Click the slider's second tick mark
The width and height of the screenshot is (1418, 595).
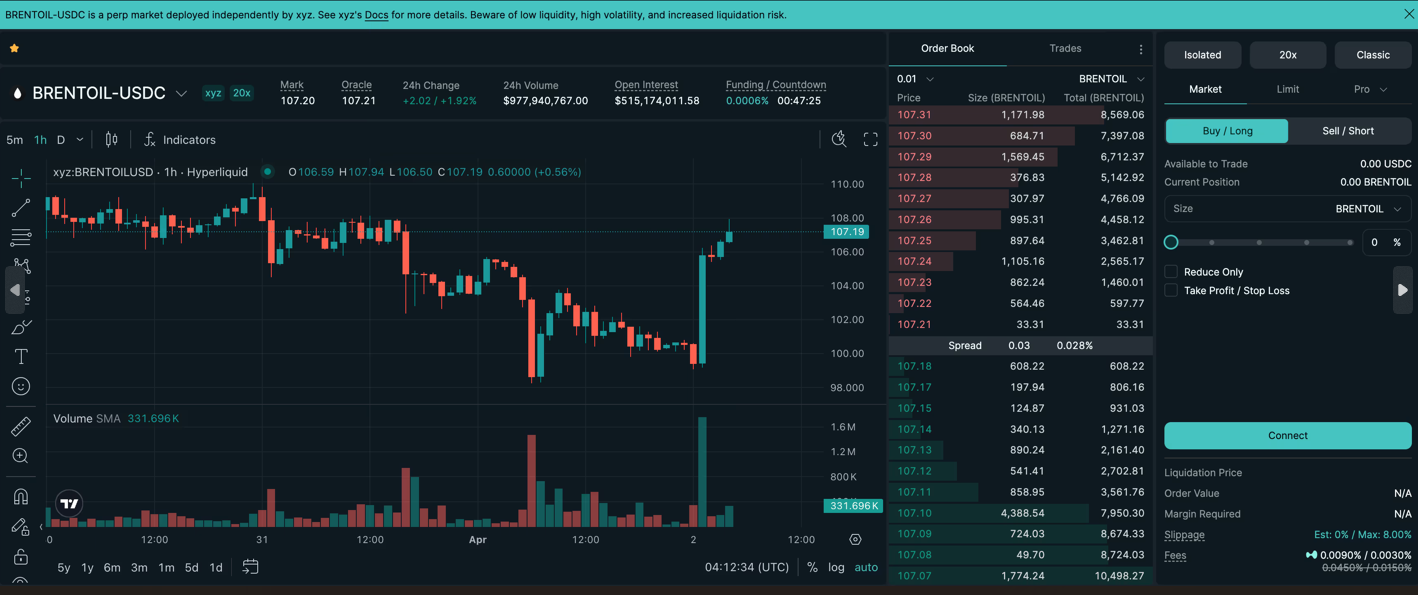coord(1259,242)
